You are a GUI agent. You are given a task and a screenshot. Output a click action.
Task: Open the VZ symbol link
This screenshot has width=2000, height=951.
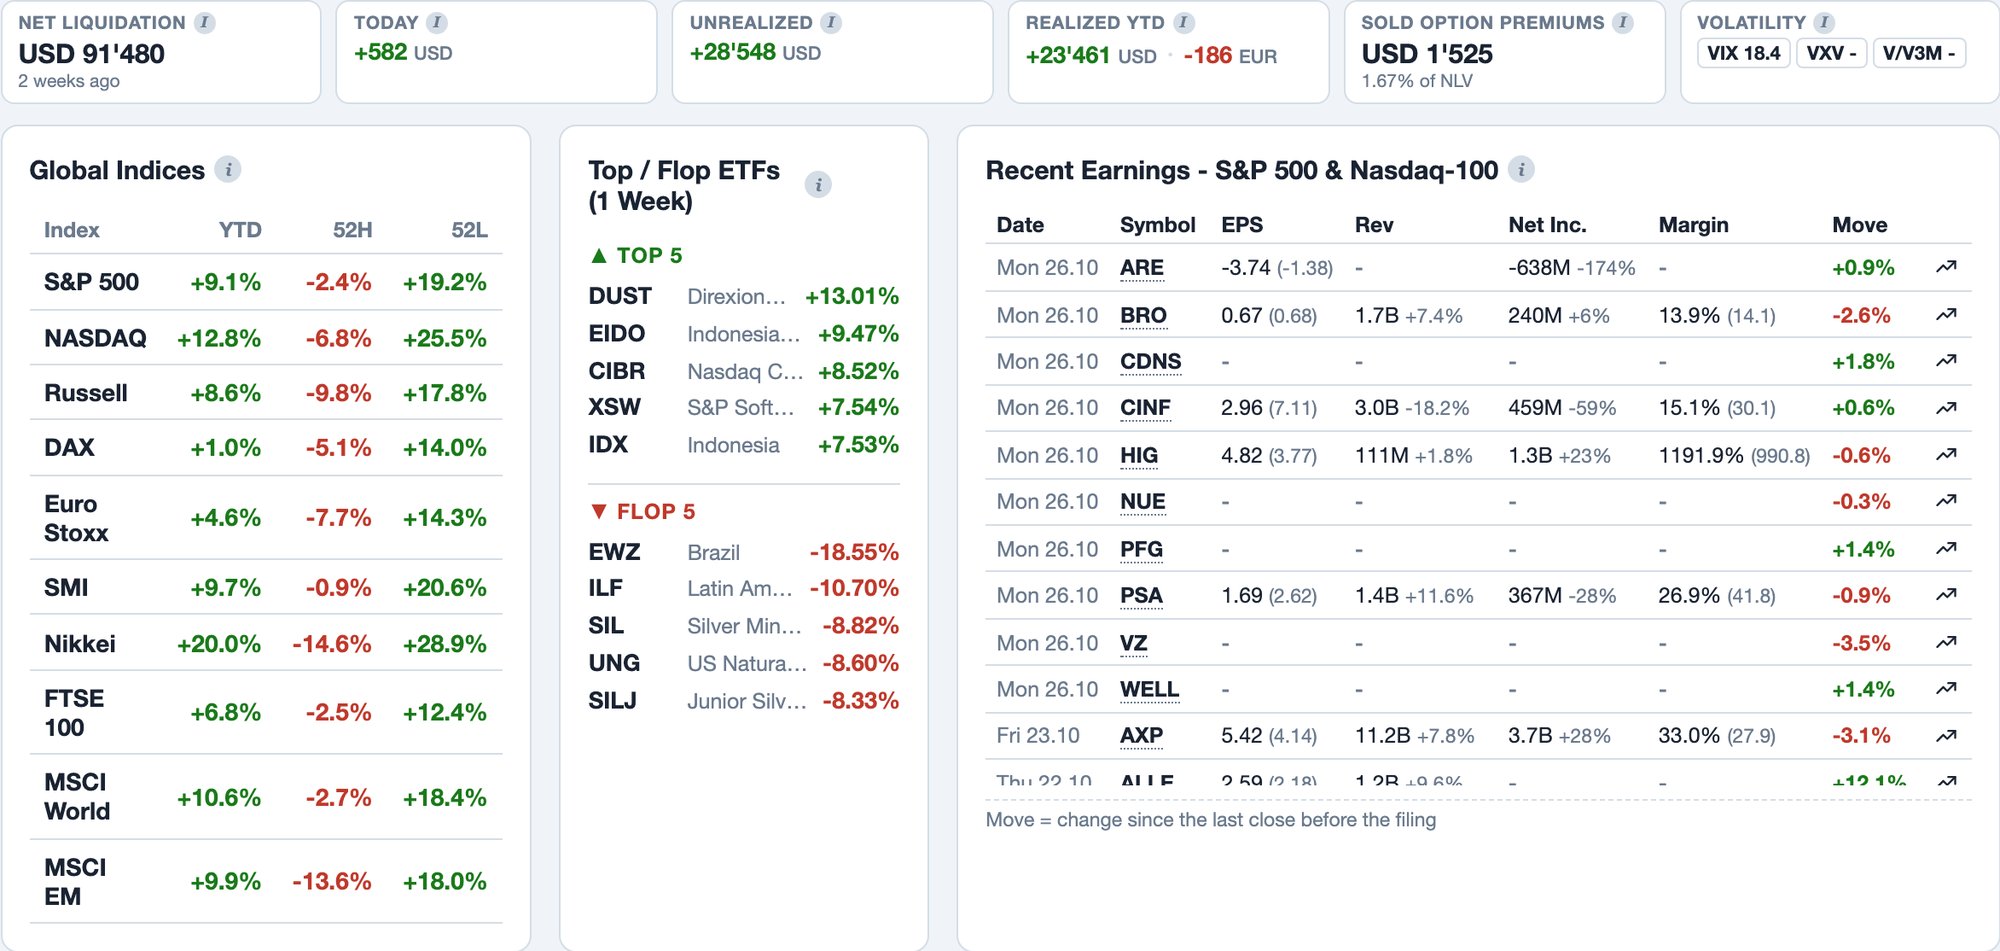point(1133,644)
